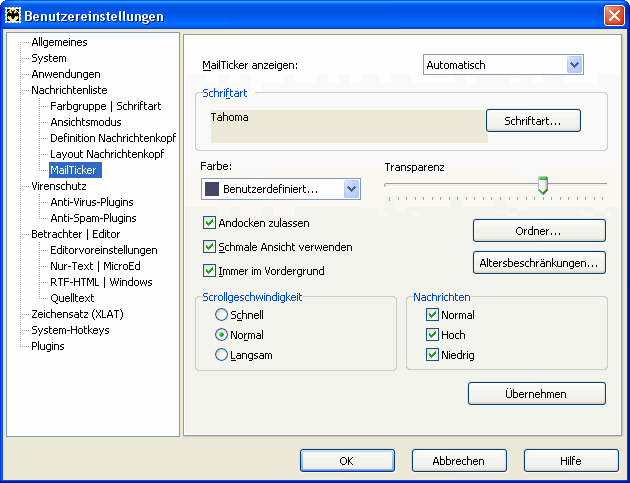Click the Transparenz slider thumb
Screen dimensions: 630x483
(543, 185)
